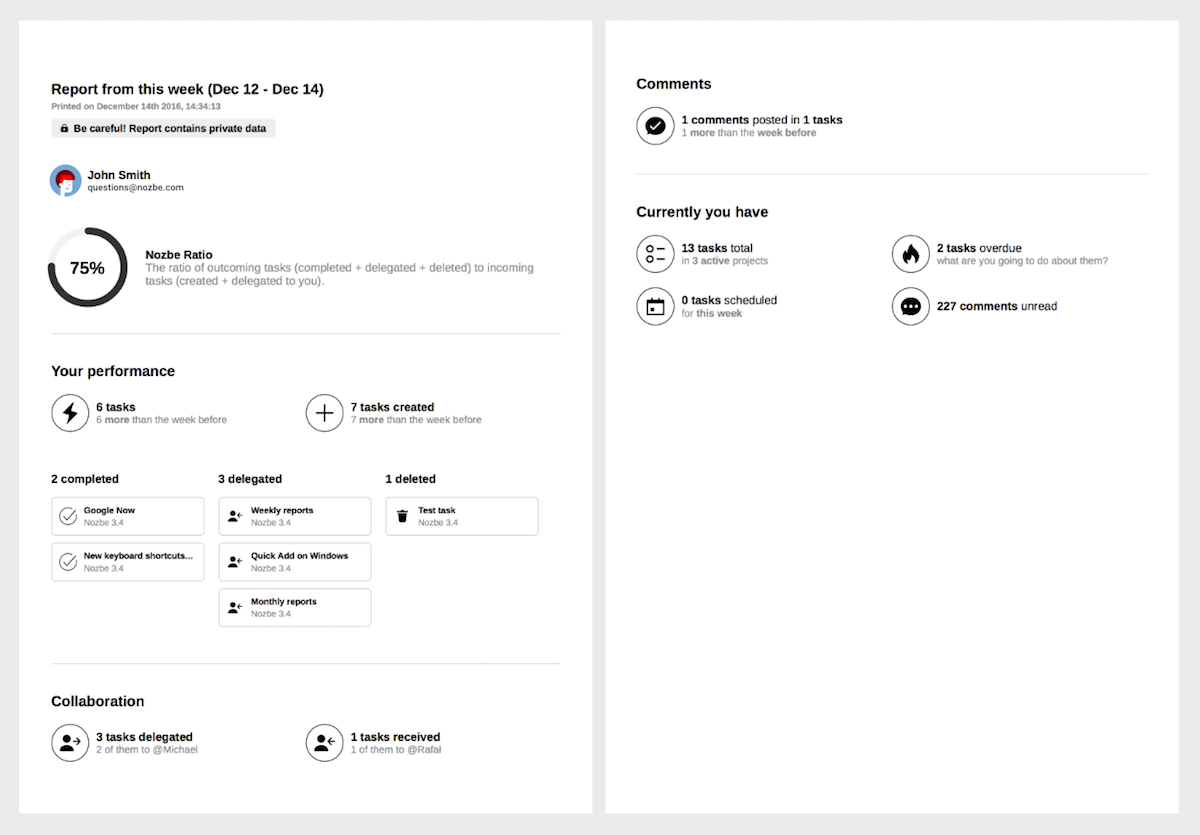Click the 'Comments' section heading
This screenshot has width=1200, height=835.
[x=674, y=84]
